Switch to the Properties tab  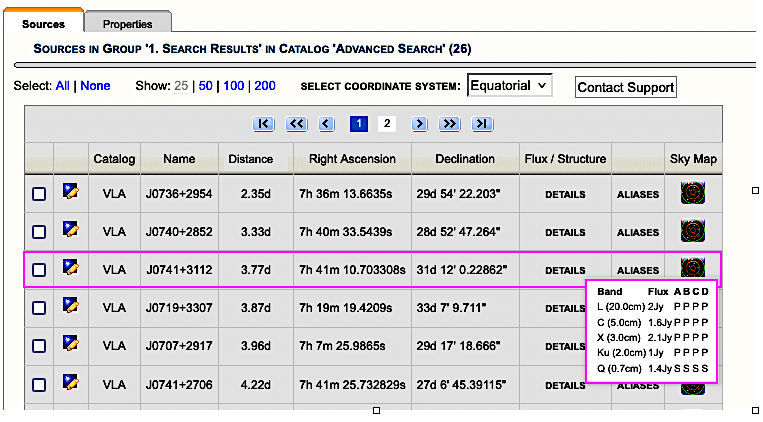127,23
